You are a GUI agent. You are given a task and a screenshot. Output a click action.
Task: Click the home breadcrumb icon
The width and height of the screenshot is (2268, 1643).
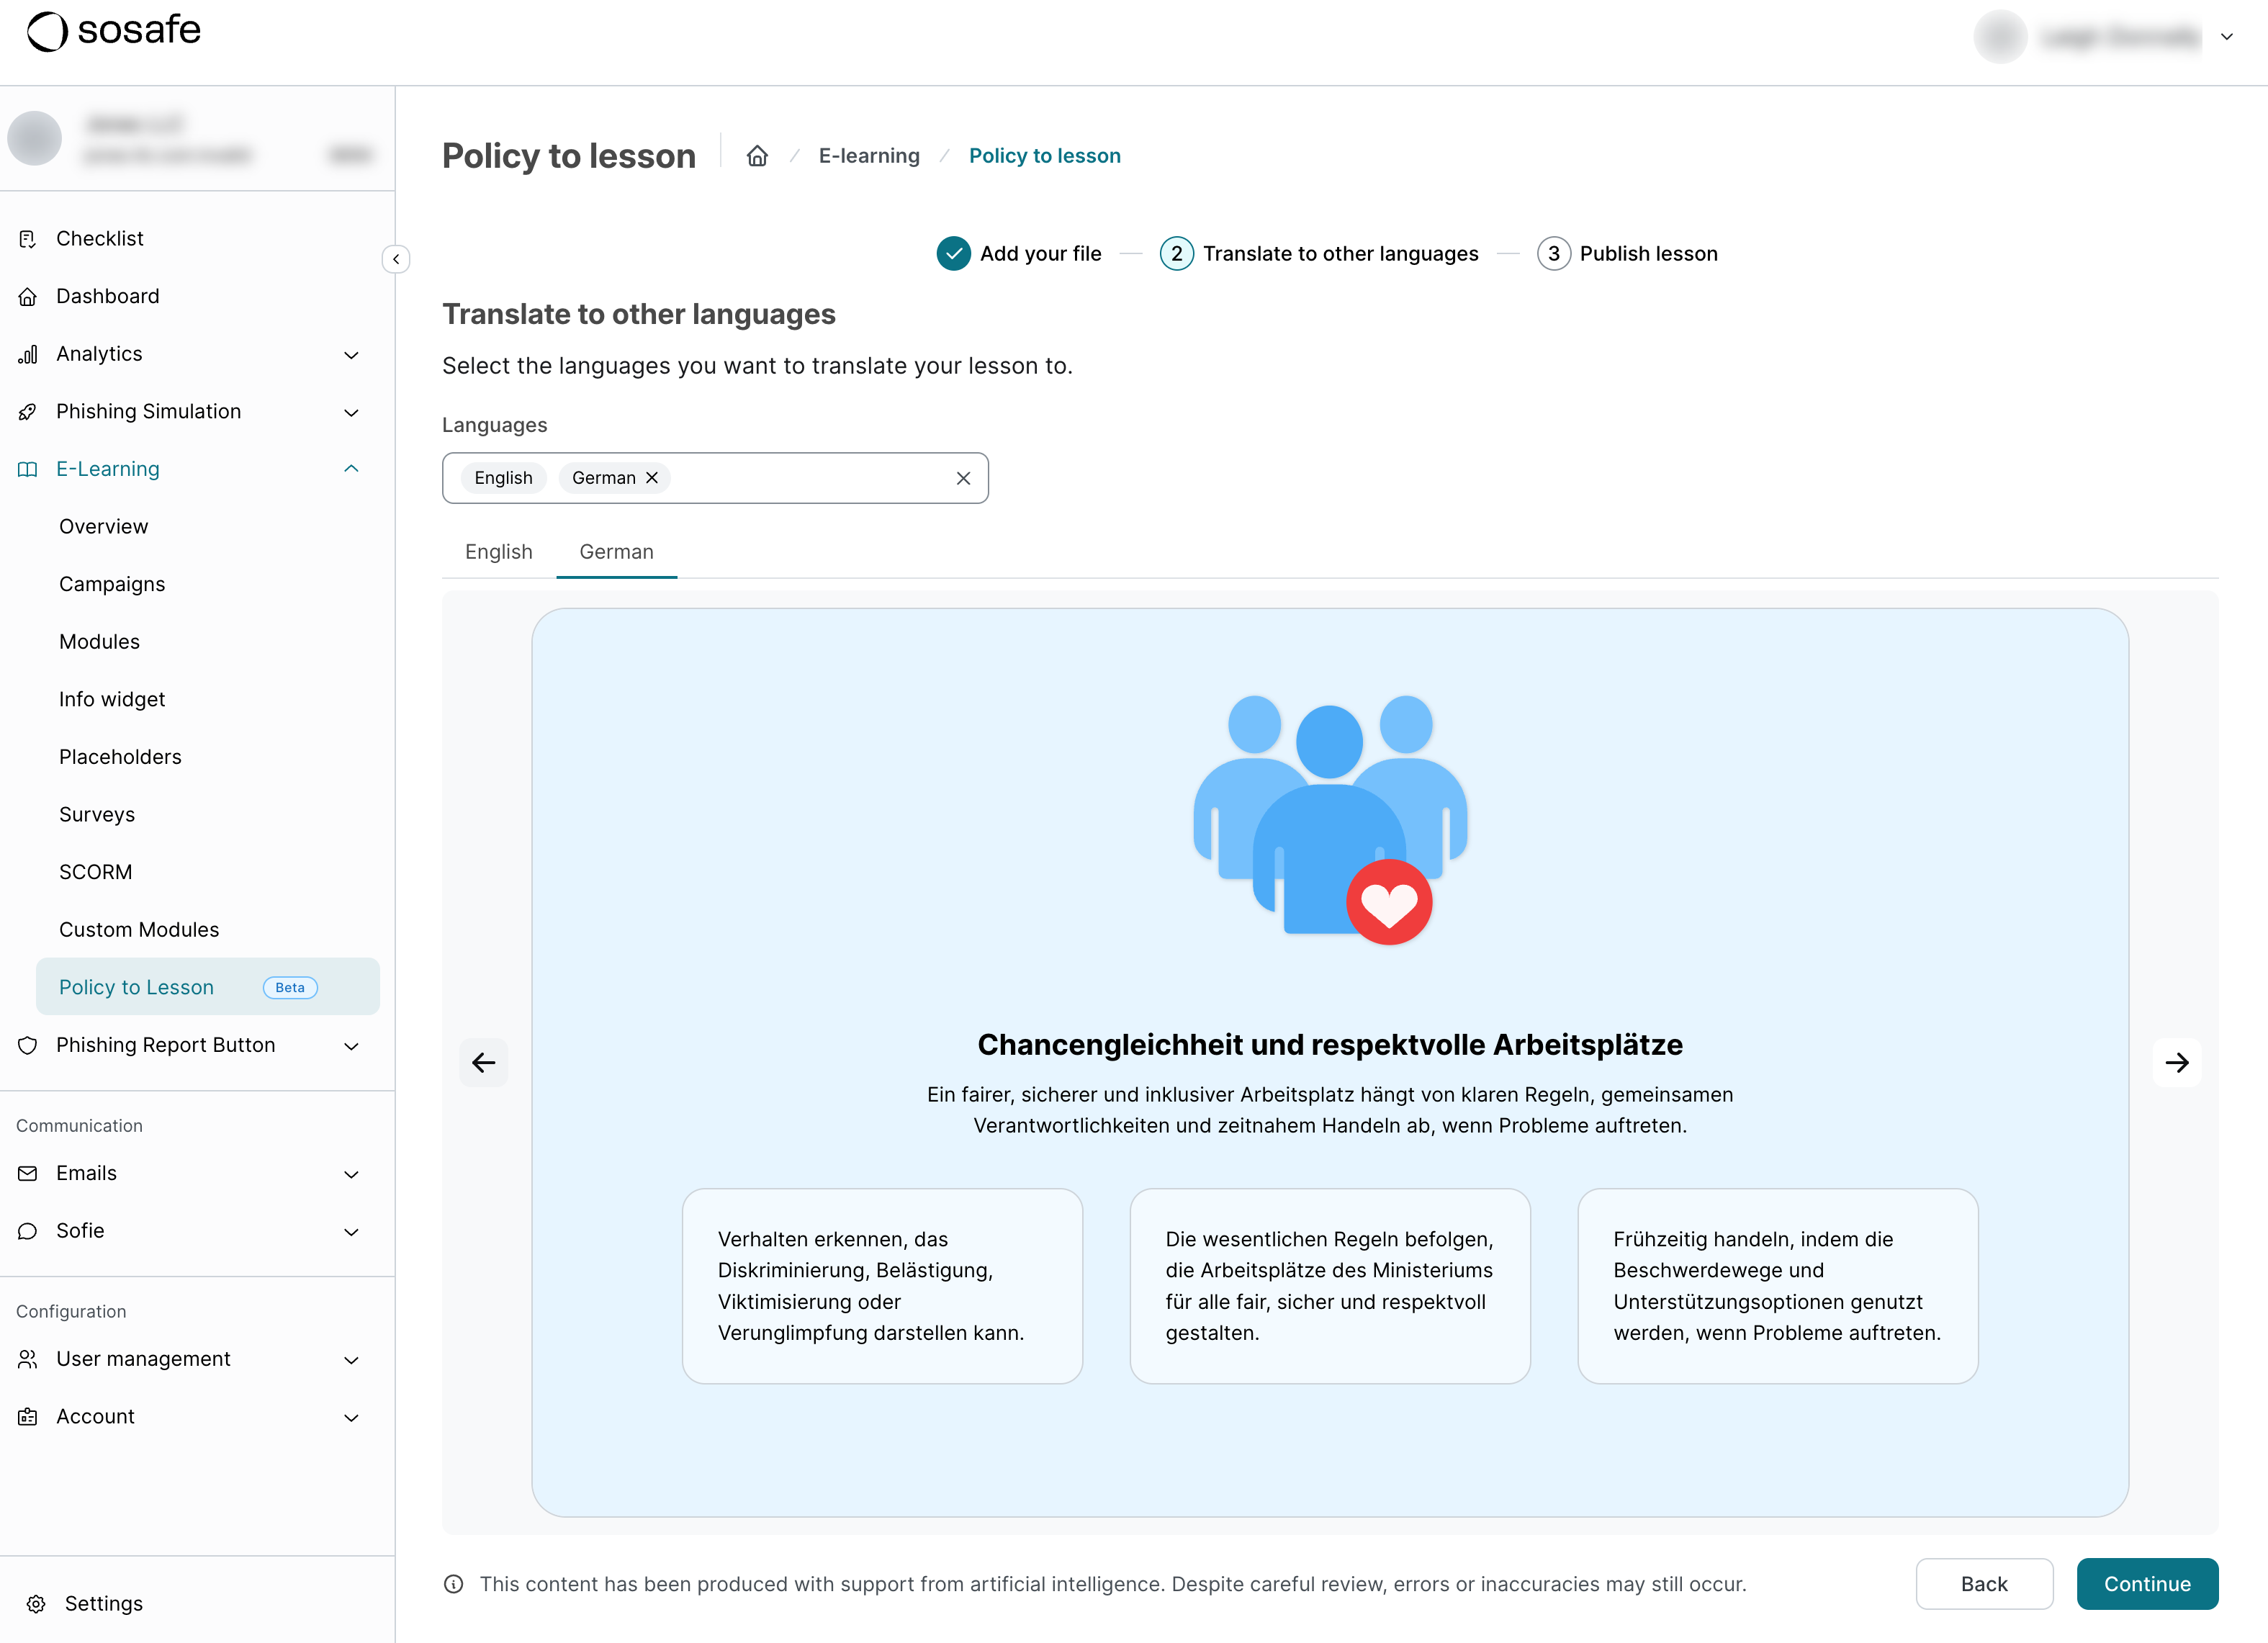757,156
